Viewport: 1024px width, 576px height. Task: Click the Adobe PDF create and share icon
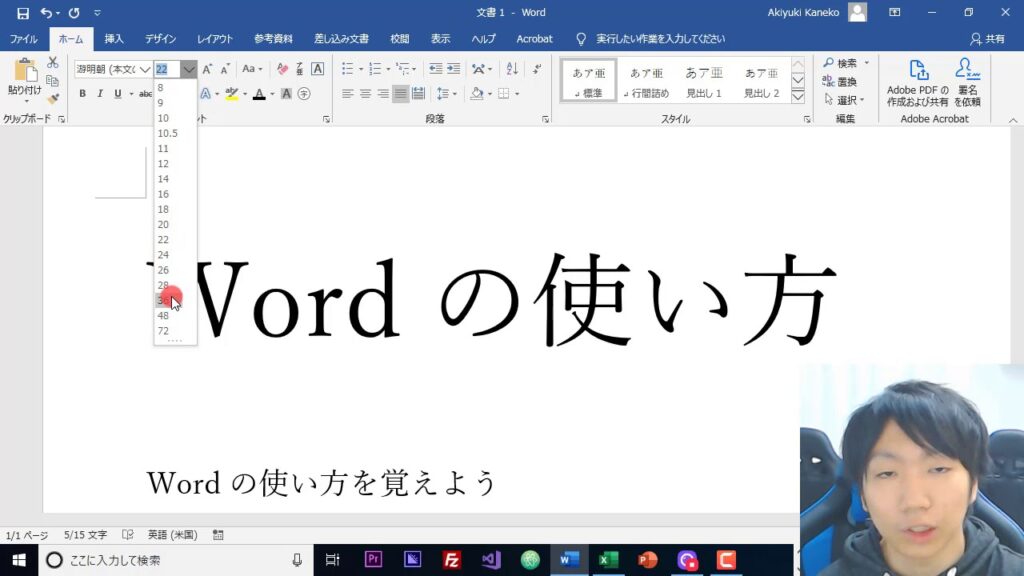(x=918, y=83)
